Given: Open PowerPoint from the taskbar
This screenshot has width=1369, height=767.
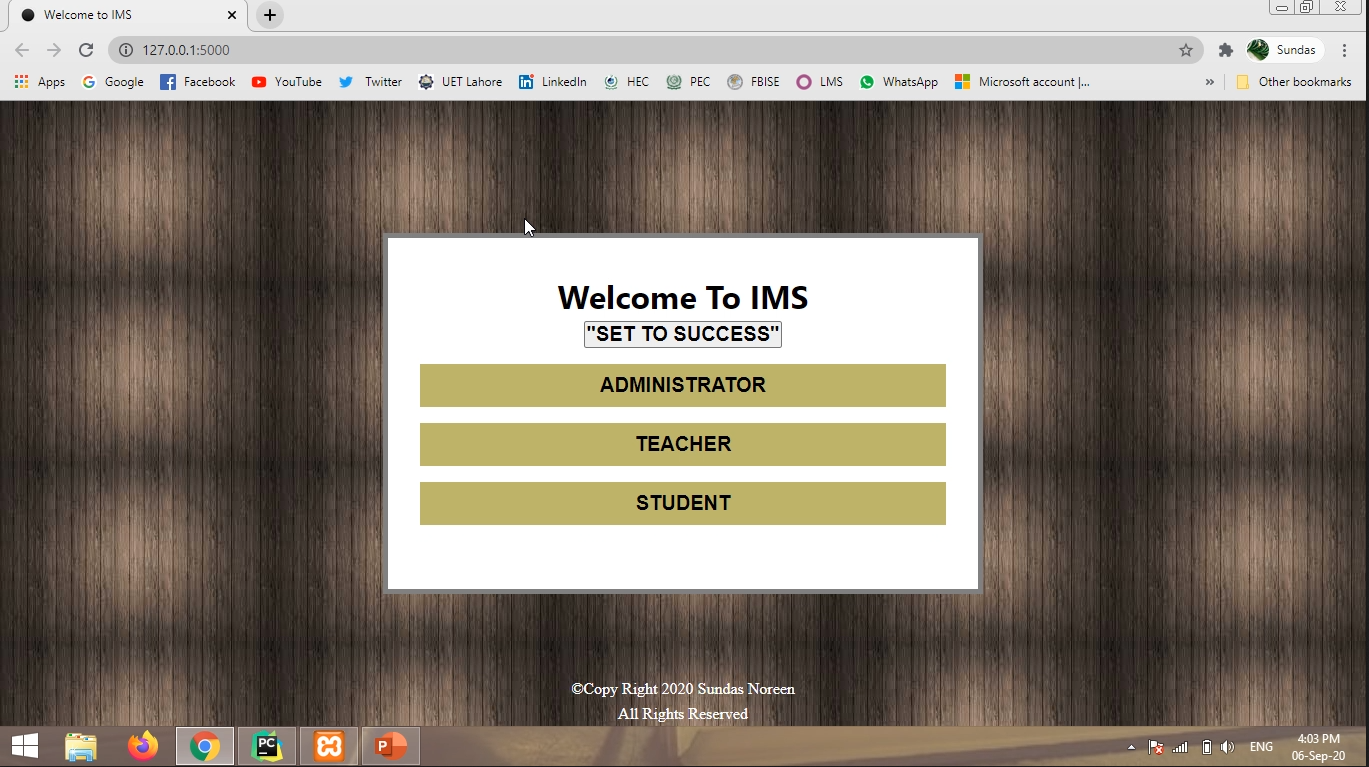Looking at the screenshot, I should [391, 746].
